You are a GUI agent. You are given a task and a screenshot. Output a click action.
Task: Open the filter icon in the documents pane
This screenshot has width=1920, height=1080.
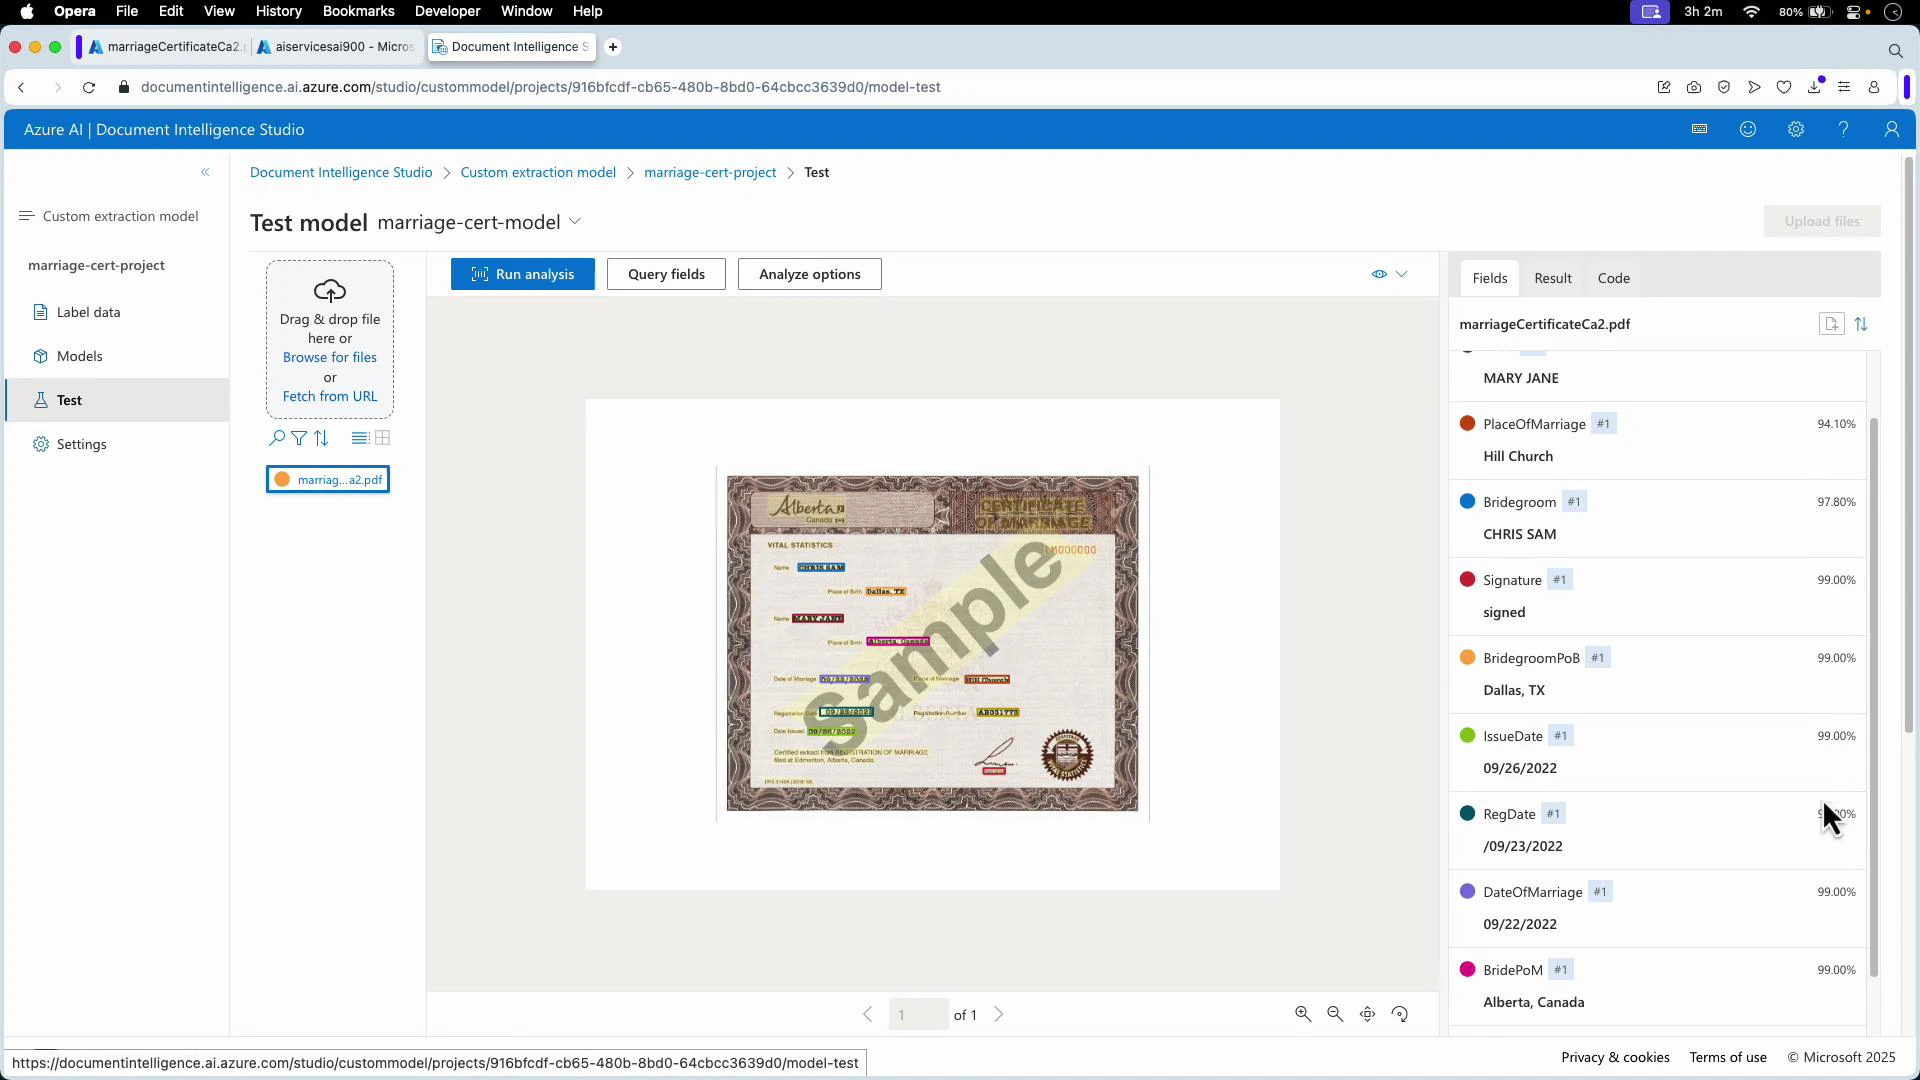(299, 438)
